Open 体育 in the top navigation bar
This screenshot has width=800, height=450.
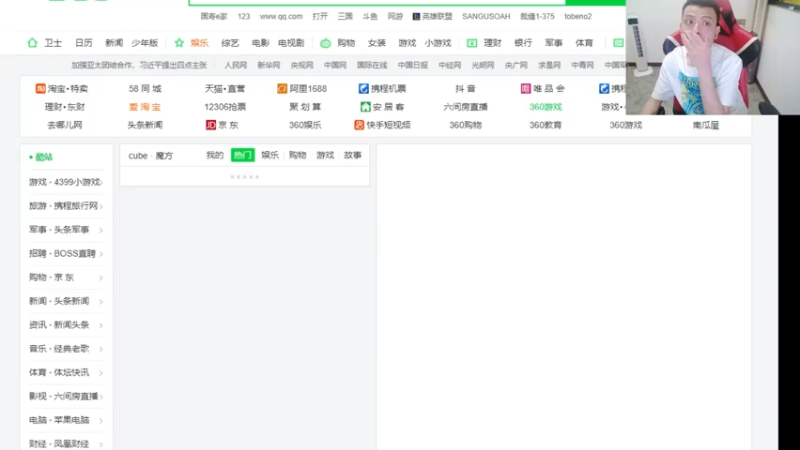(x=584, y=43)
